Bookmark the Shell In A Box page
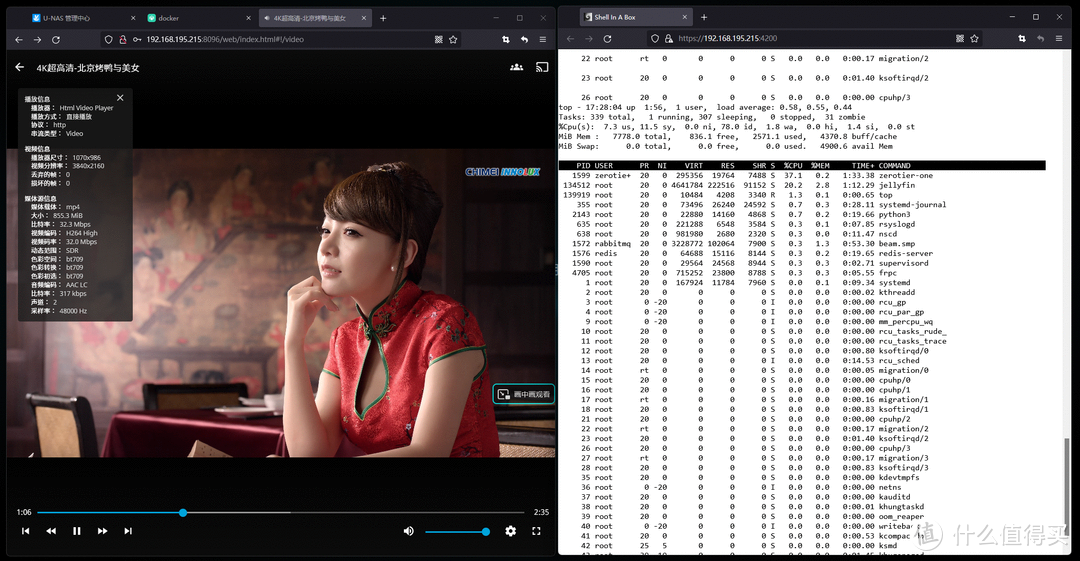The image size is (1080, 561). pos(974,39)
